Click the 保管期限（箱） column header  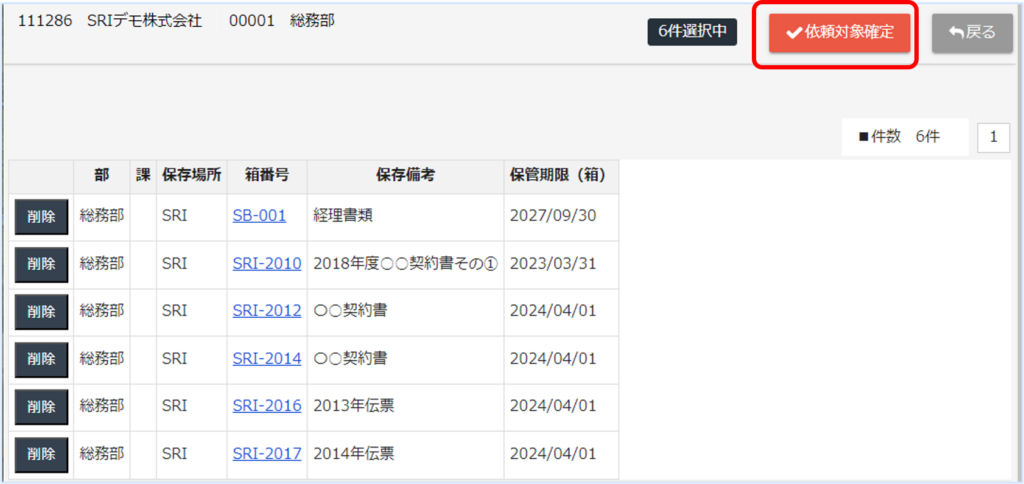pos(561,176)
